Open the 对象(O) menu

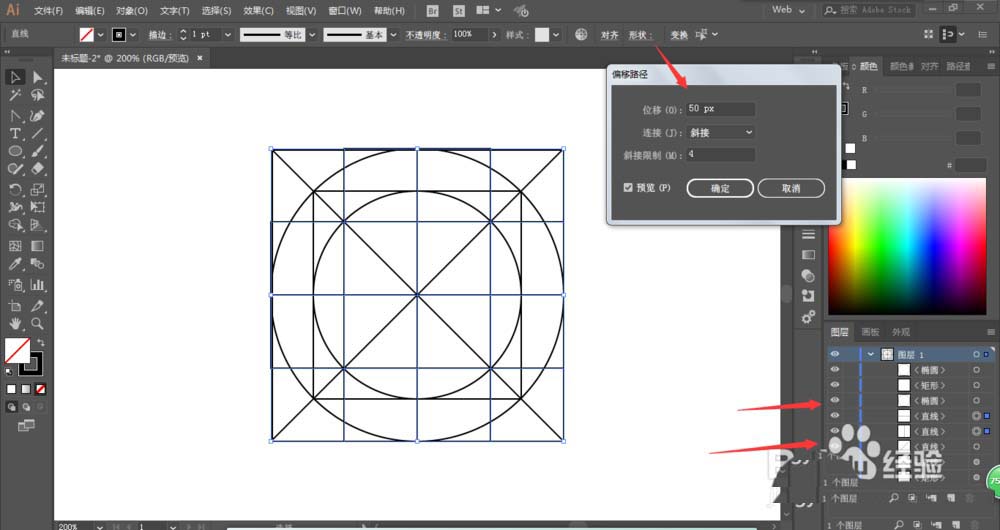[x=131, y=11]
